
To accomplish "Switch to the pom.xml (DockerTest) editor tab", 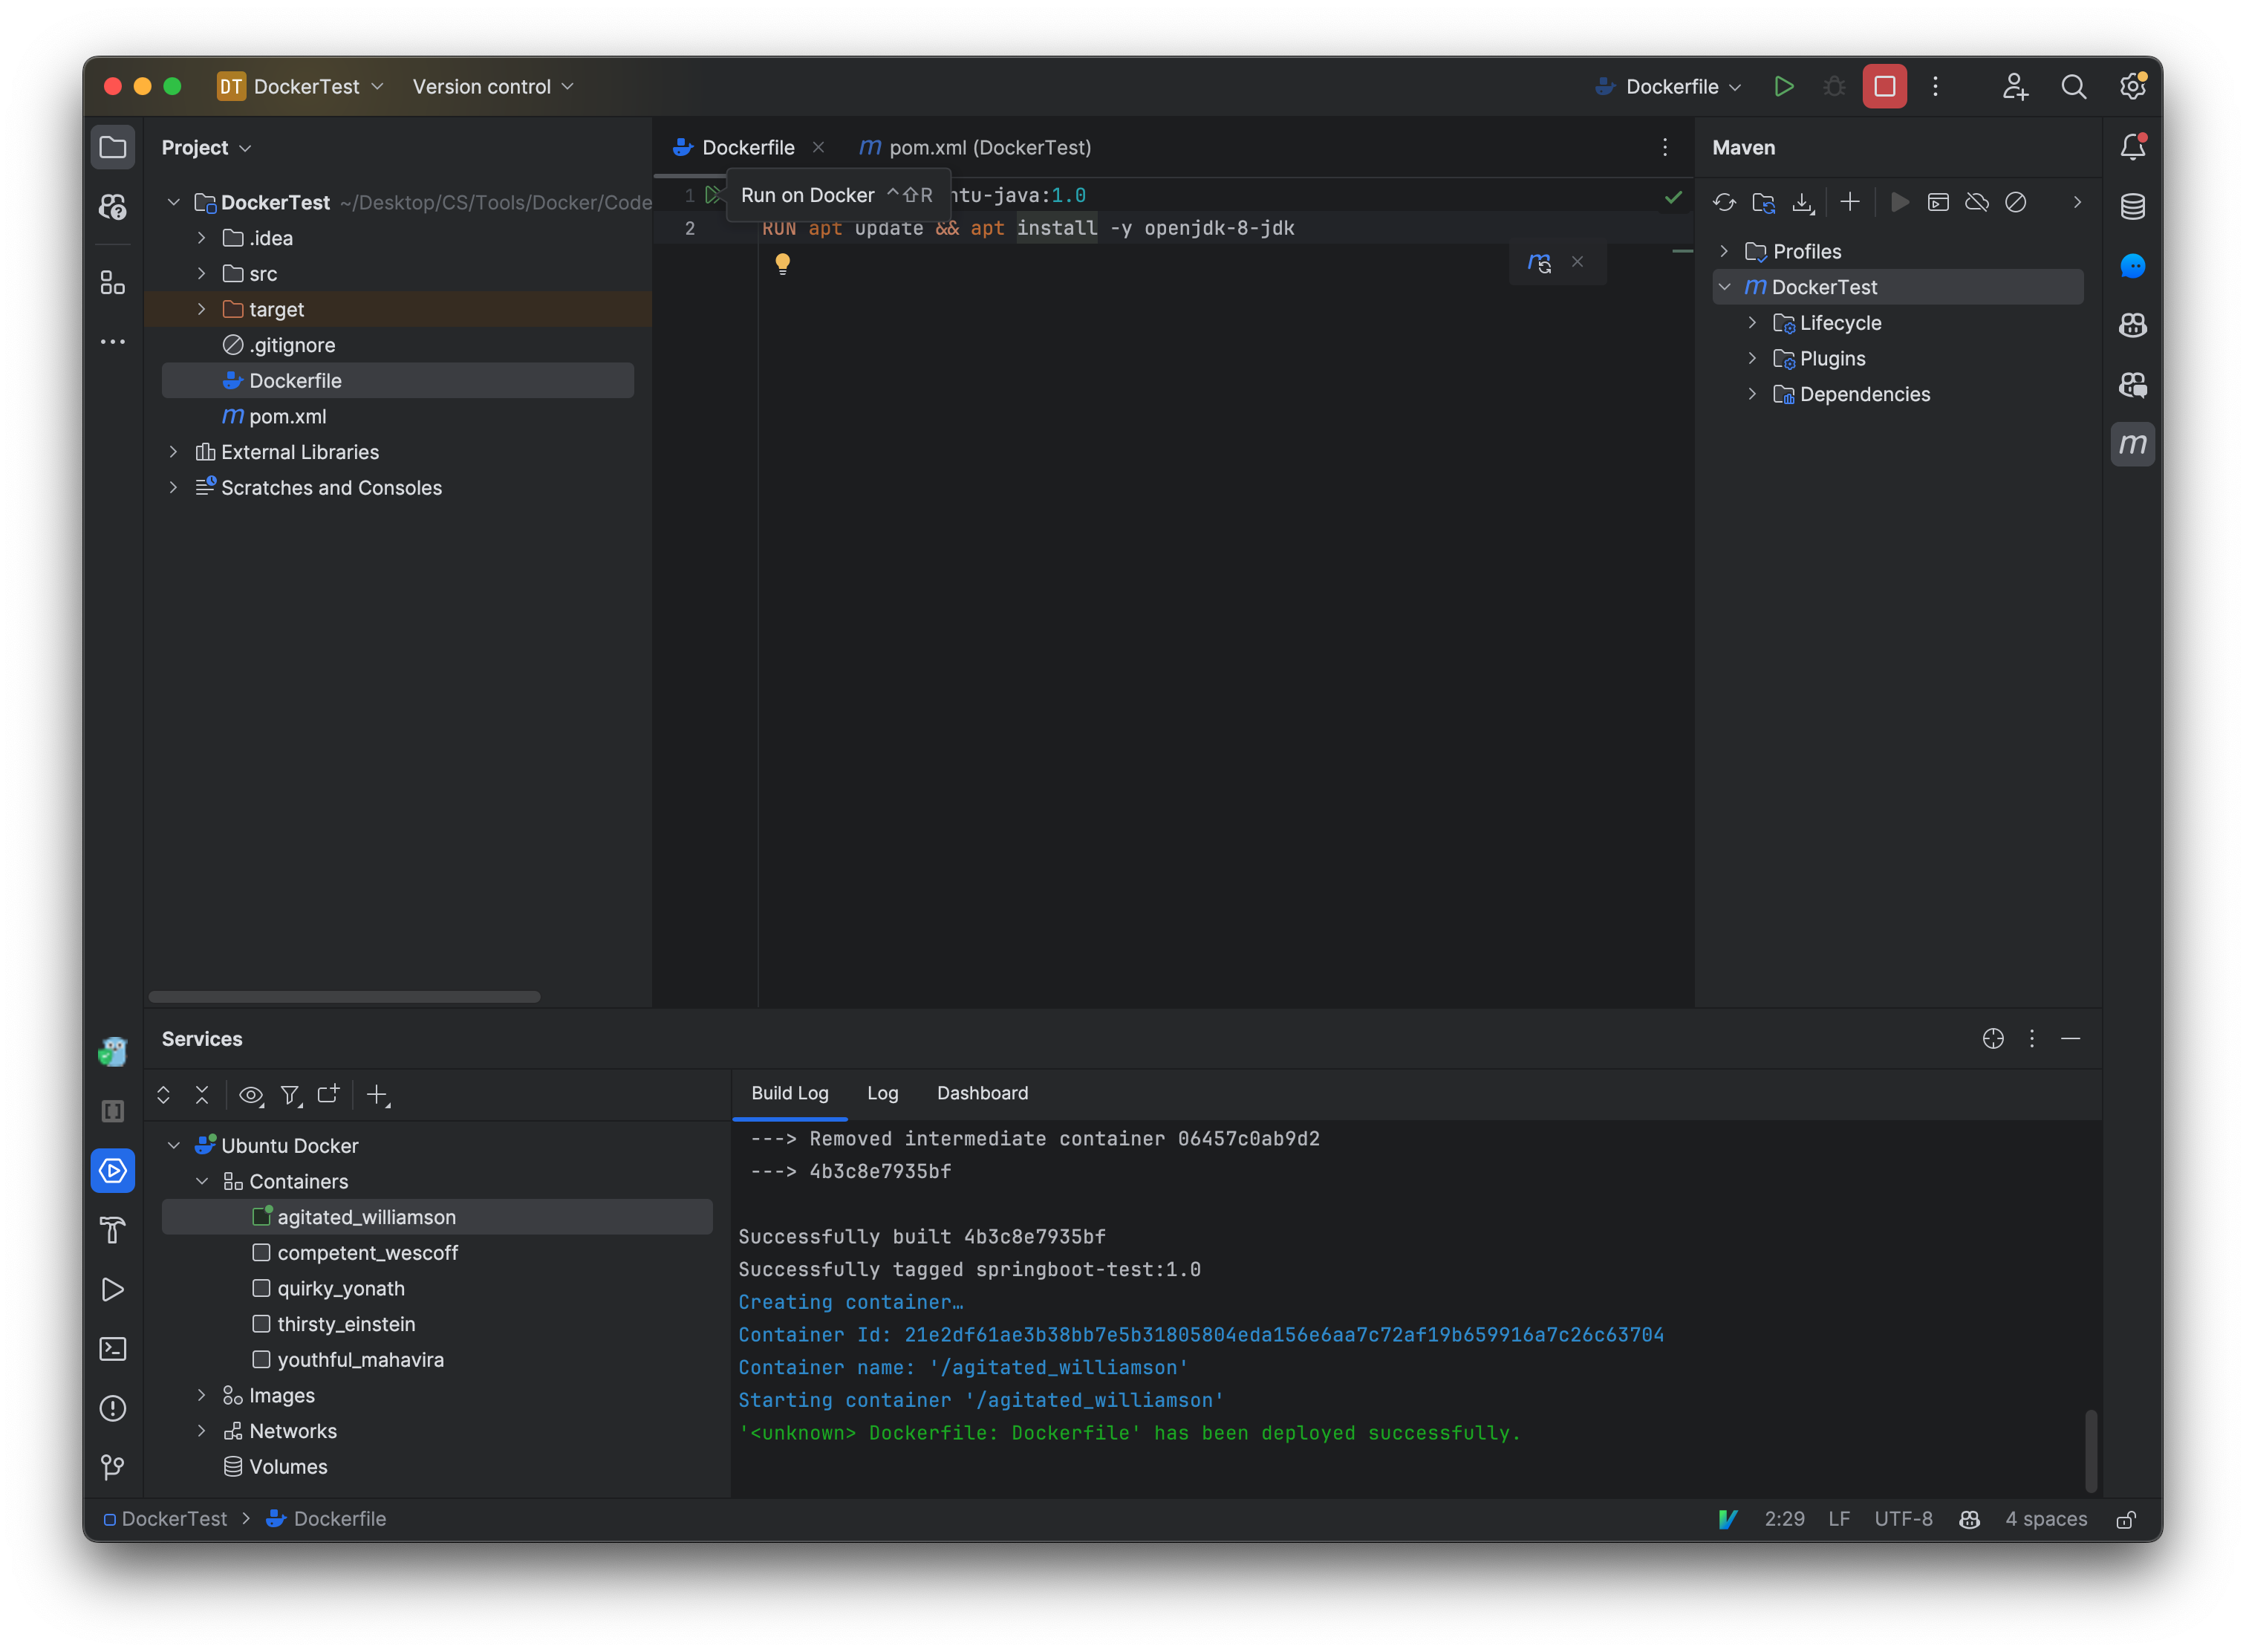I will tap(975, 148).
